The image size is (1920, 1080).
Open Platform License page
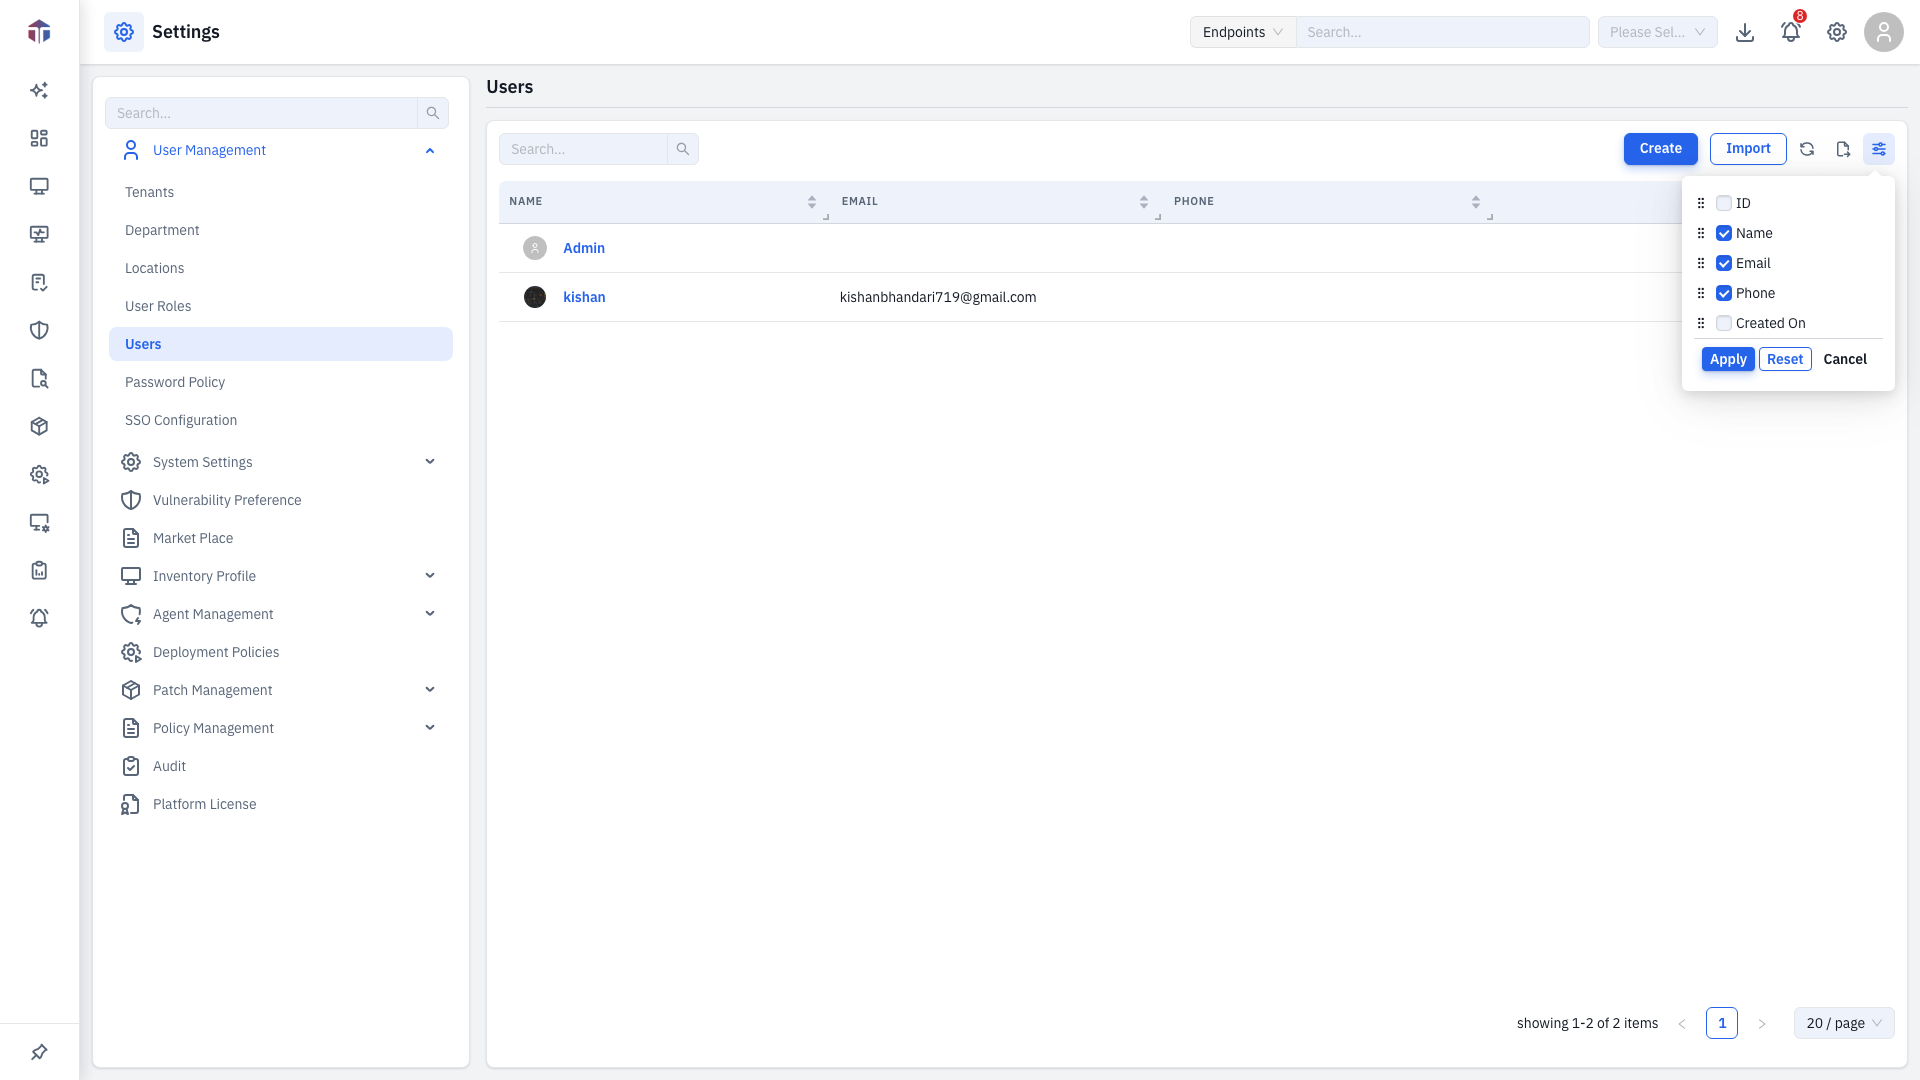(205, 804)
